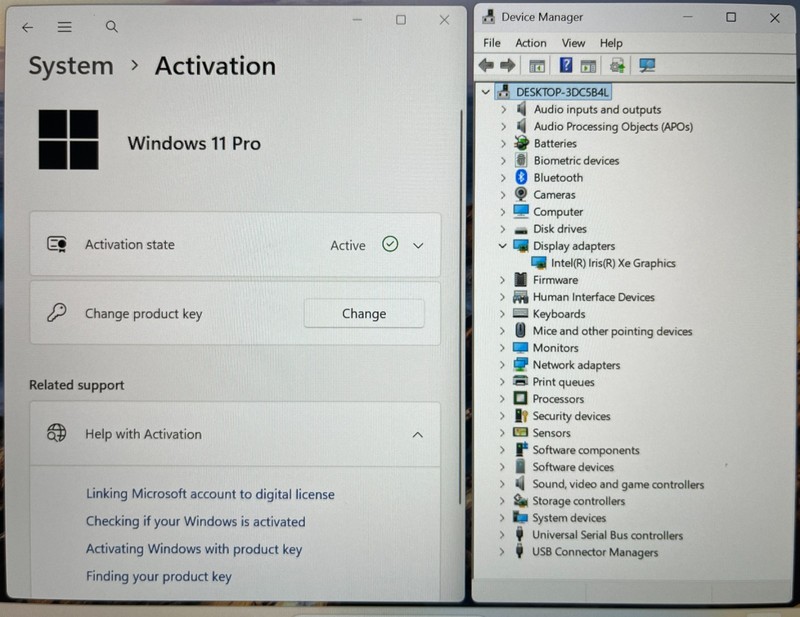Expand the System devices node

click(502, 517)
